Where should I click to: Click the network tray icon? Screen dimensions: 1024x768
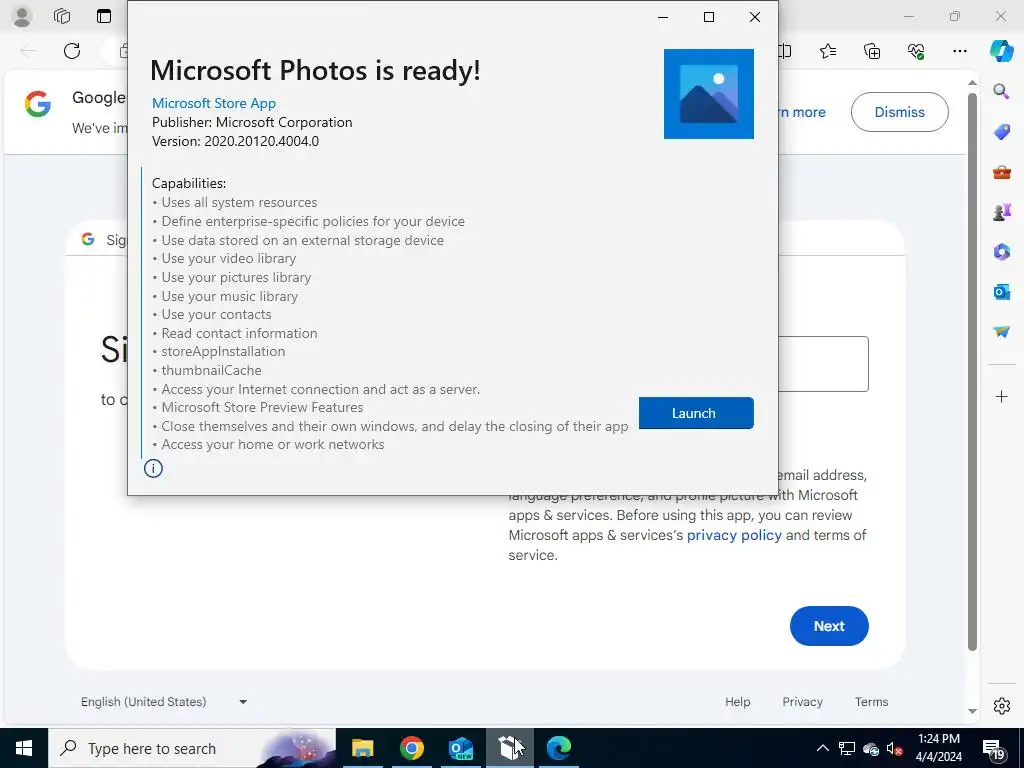847,748
